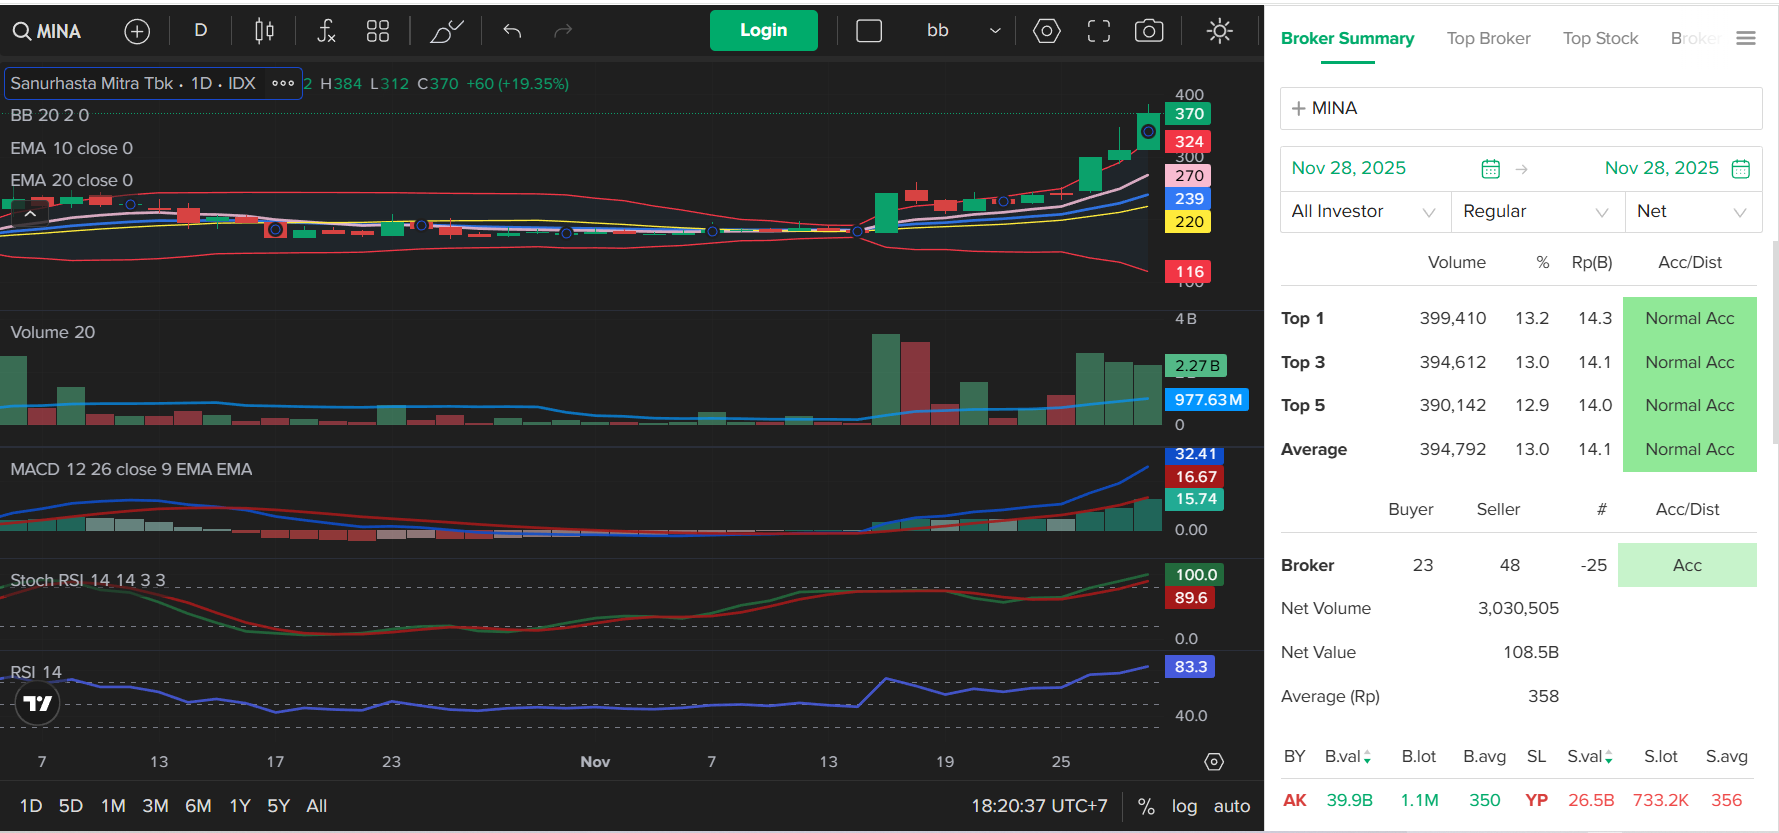Viewport: 1779px width, 833px height.
Task: Toggle percent price scale
Action: [x=1146, y=806]
